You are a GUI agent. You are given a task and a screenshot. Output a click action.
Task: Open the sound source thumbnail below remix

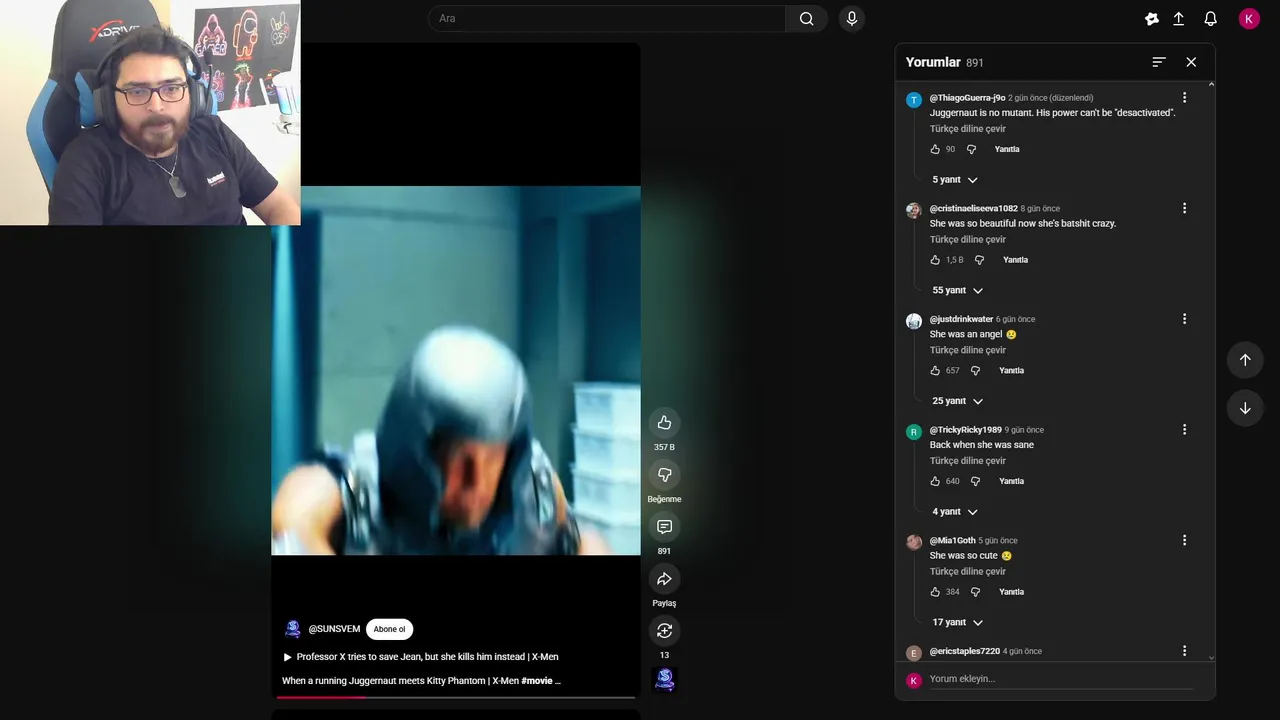[x=664, y=680]
